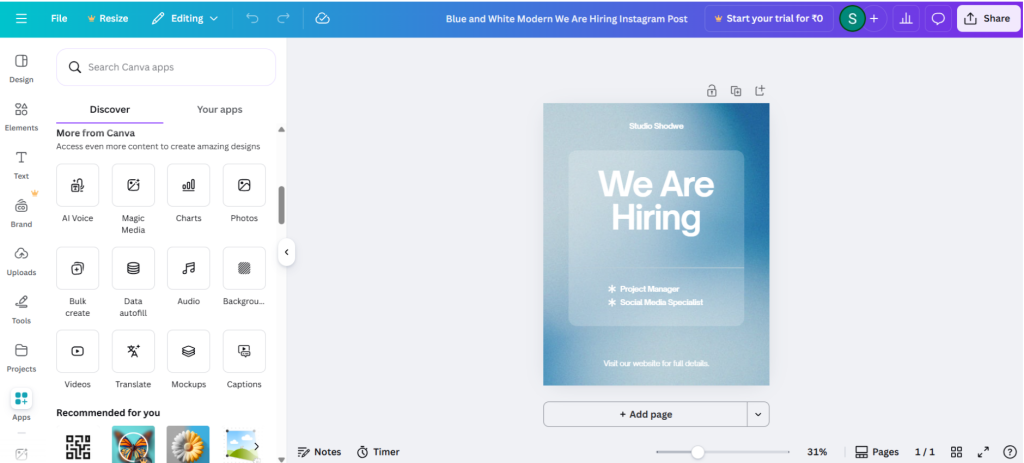Open the Photos app
The height and width of the screenshot is (463, 1024).
tap(244, 185)
